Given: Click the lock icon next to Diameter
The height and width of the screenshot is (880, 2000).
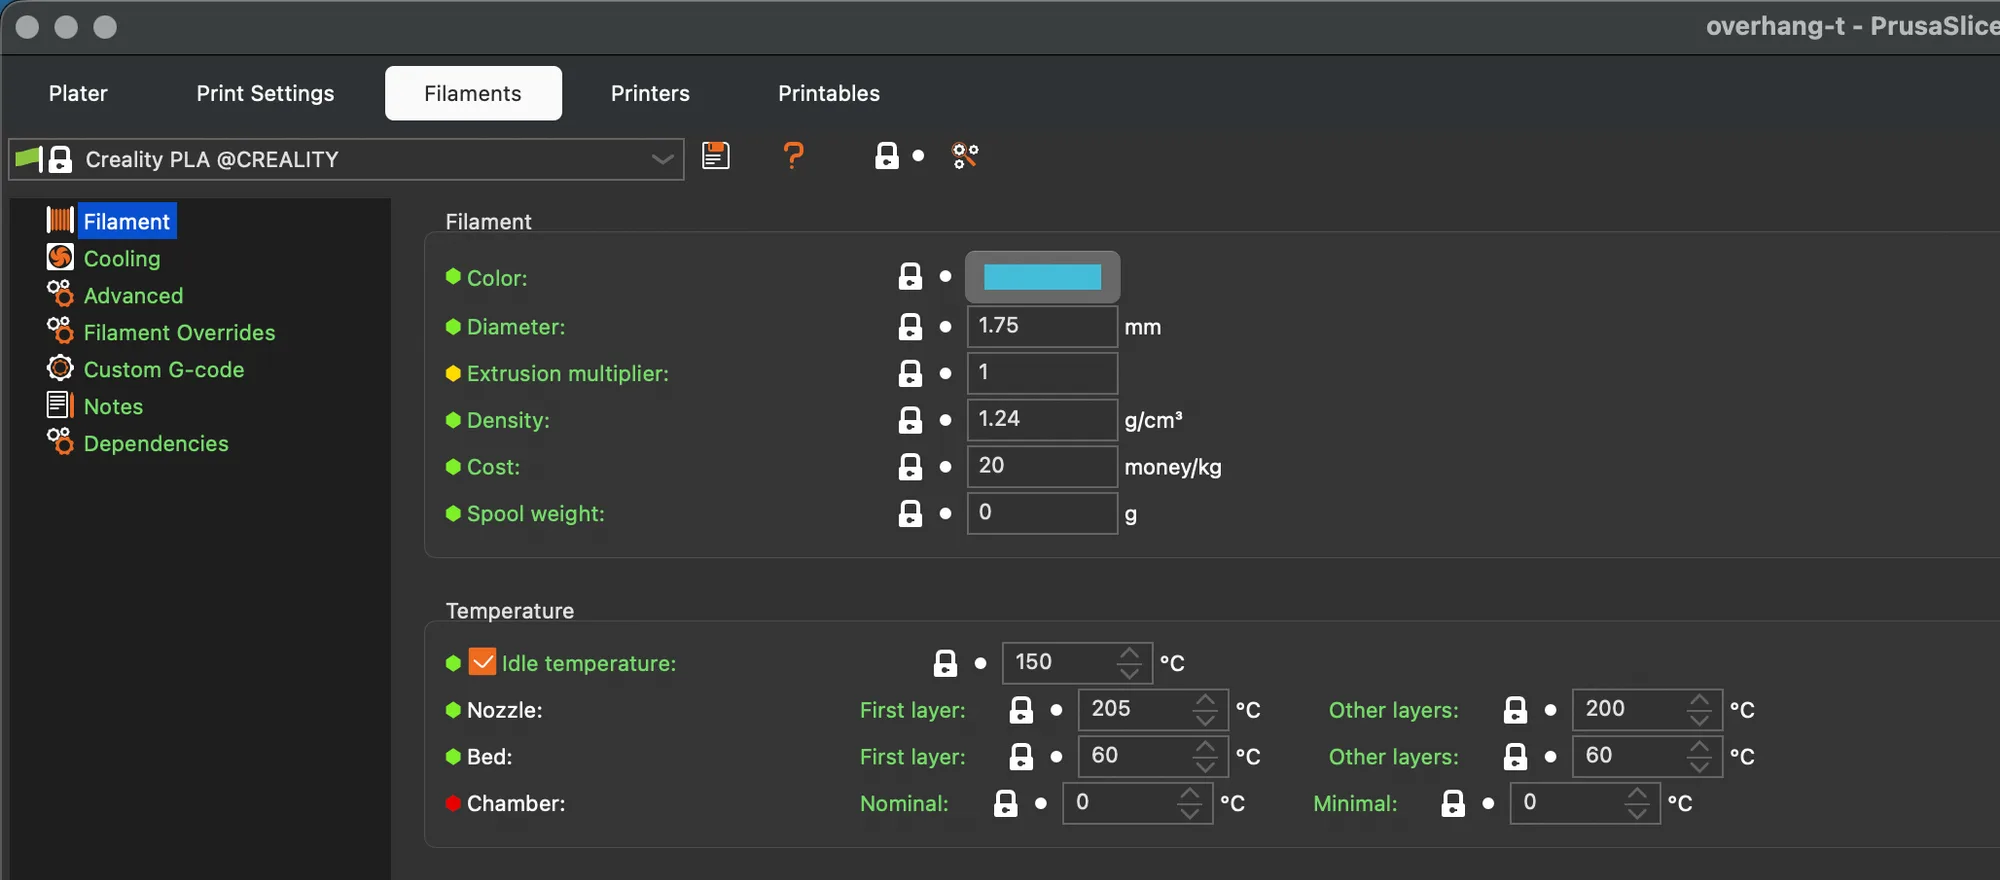Looking at the screenshot, I should (x=910, y=327).
